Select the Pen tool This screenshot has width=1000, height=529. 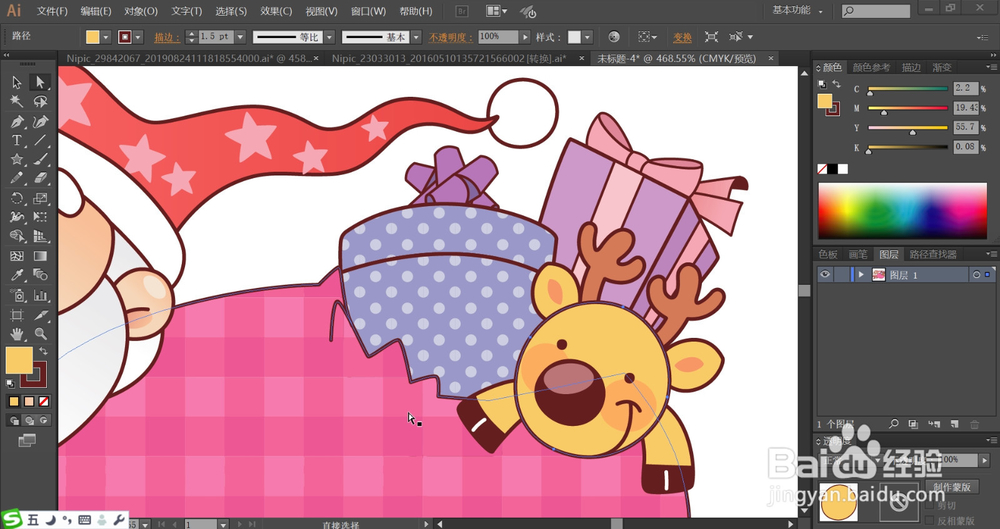pos(17,121)
